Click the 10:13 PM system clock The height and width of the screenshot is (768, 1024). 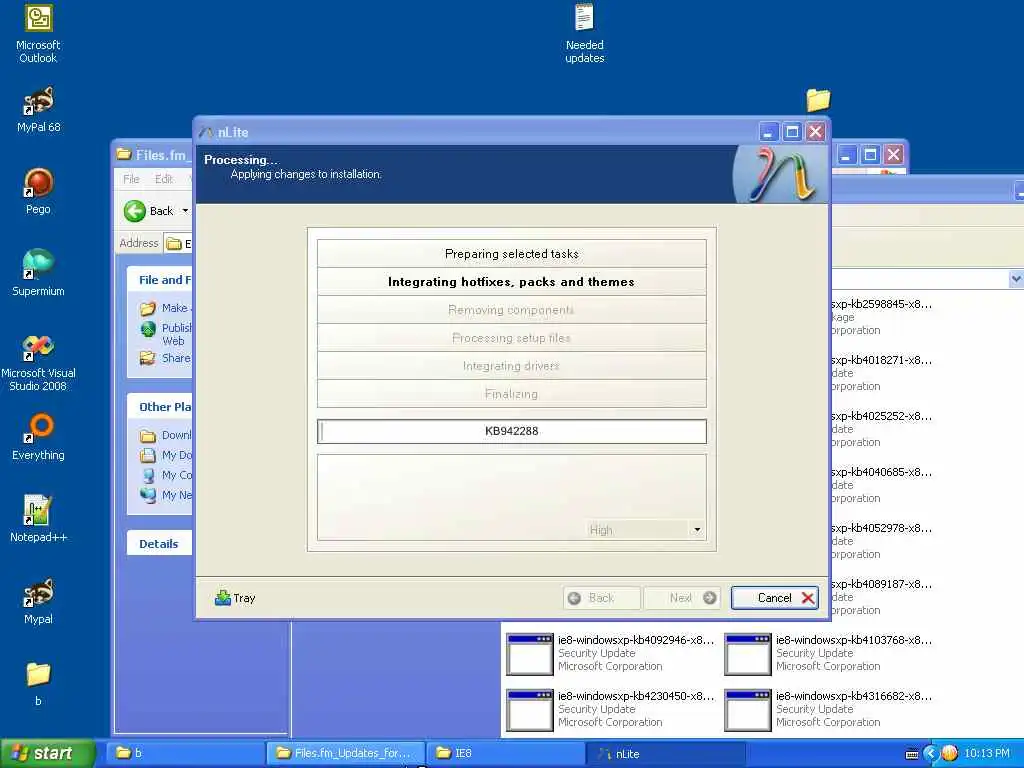(x=987, y=754)
